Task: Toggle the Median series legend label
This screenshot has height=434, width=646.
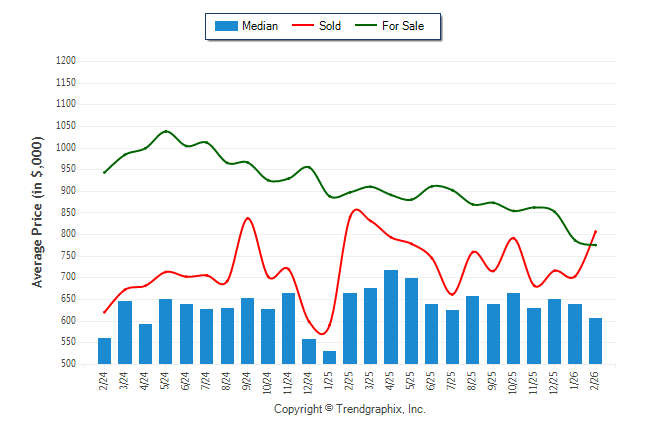Action: click(x=260, y=26)
